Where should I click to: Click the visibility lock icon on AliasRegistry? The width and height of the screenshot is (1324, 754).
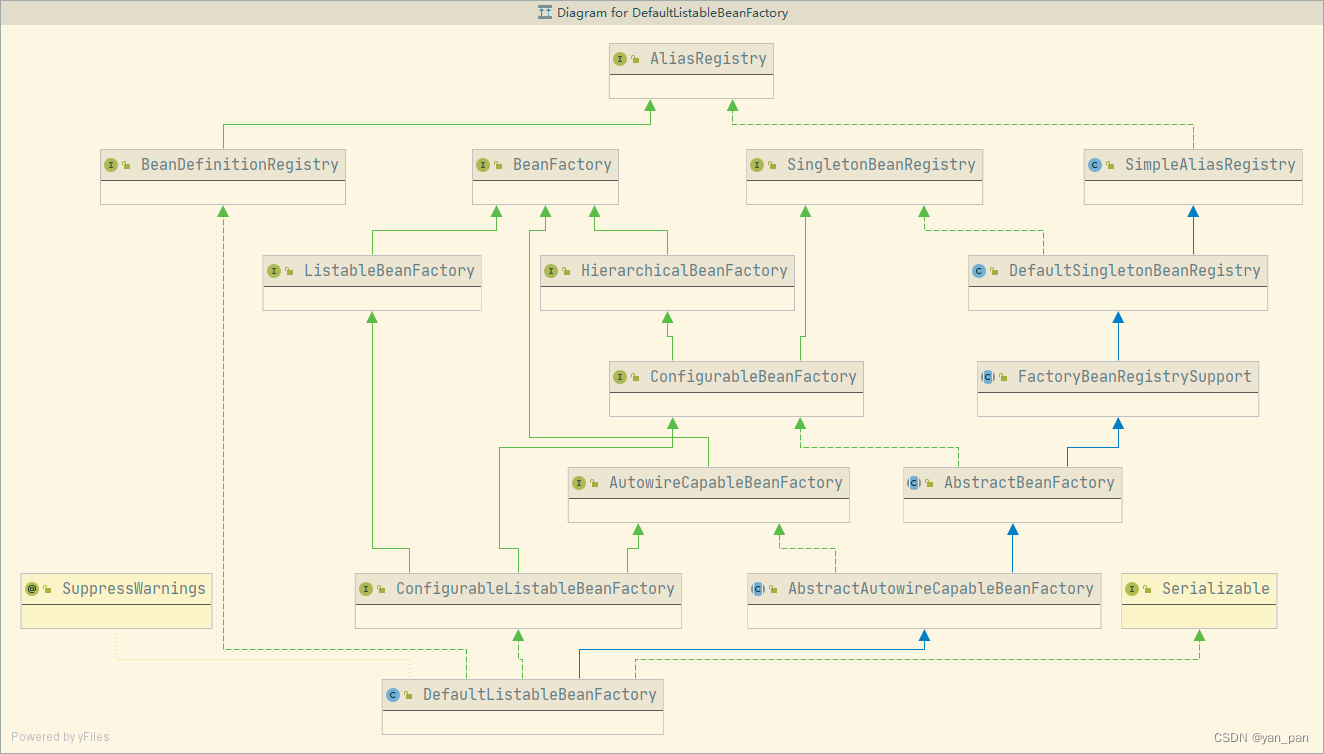pos(636,60)
